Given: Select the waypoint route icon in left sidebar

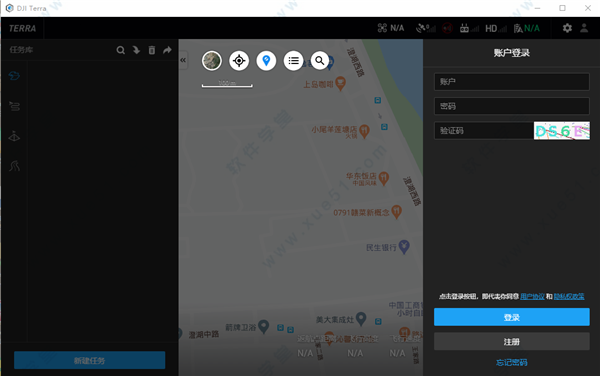Looking at the screenshot, I should coord(14,106).
